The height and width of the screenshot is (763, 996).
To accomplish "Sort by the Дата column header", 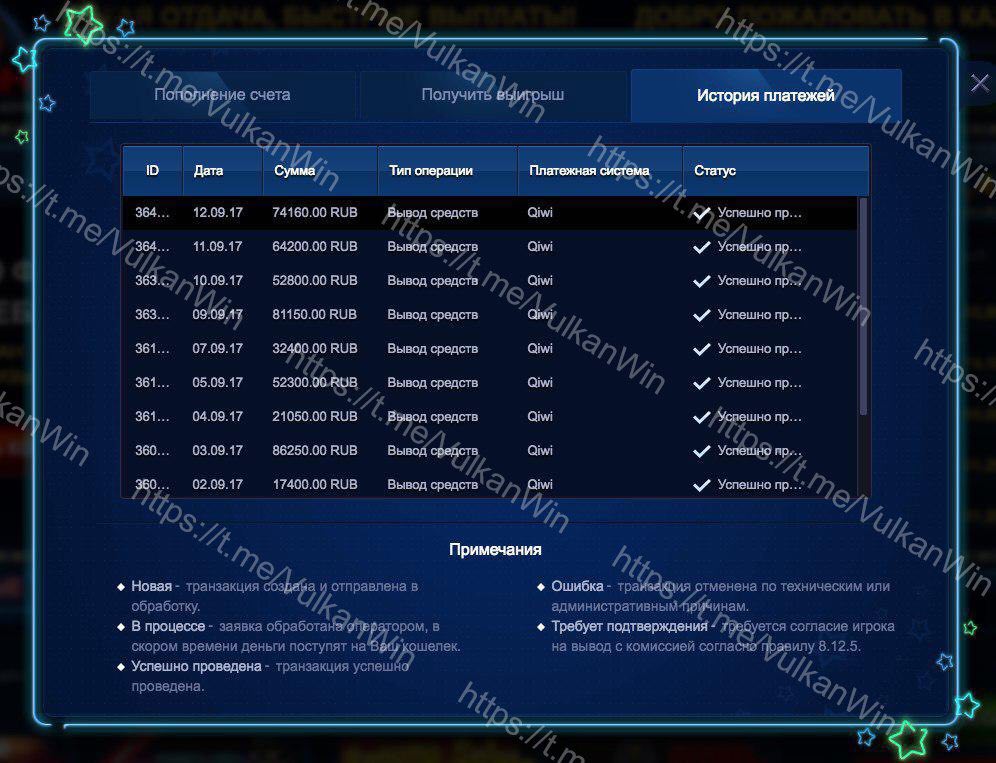I will point(222,170).
